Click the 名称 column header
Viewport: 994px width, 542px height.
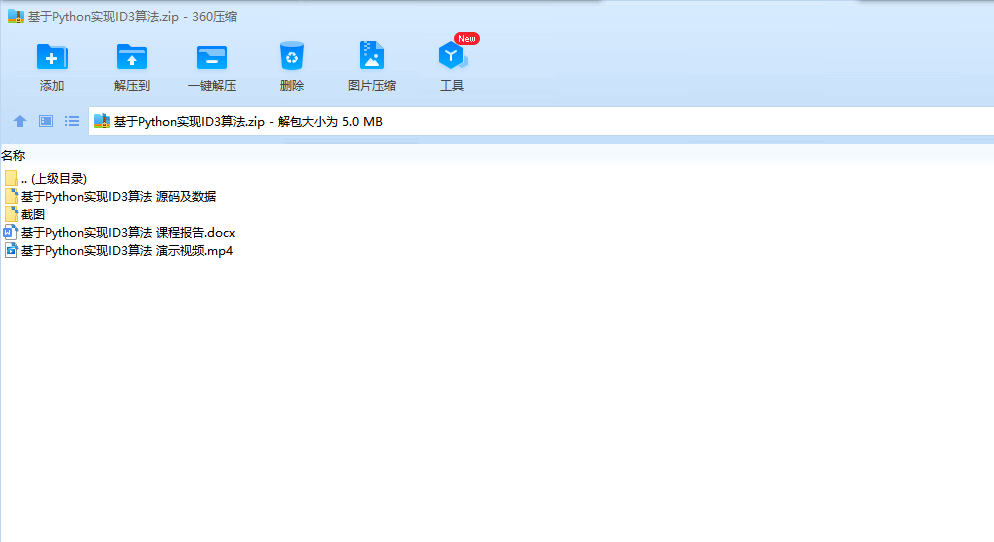tap(13, 155)
